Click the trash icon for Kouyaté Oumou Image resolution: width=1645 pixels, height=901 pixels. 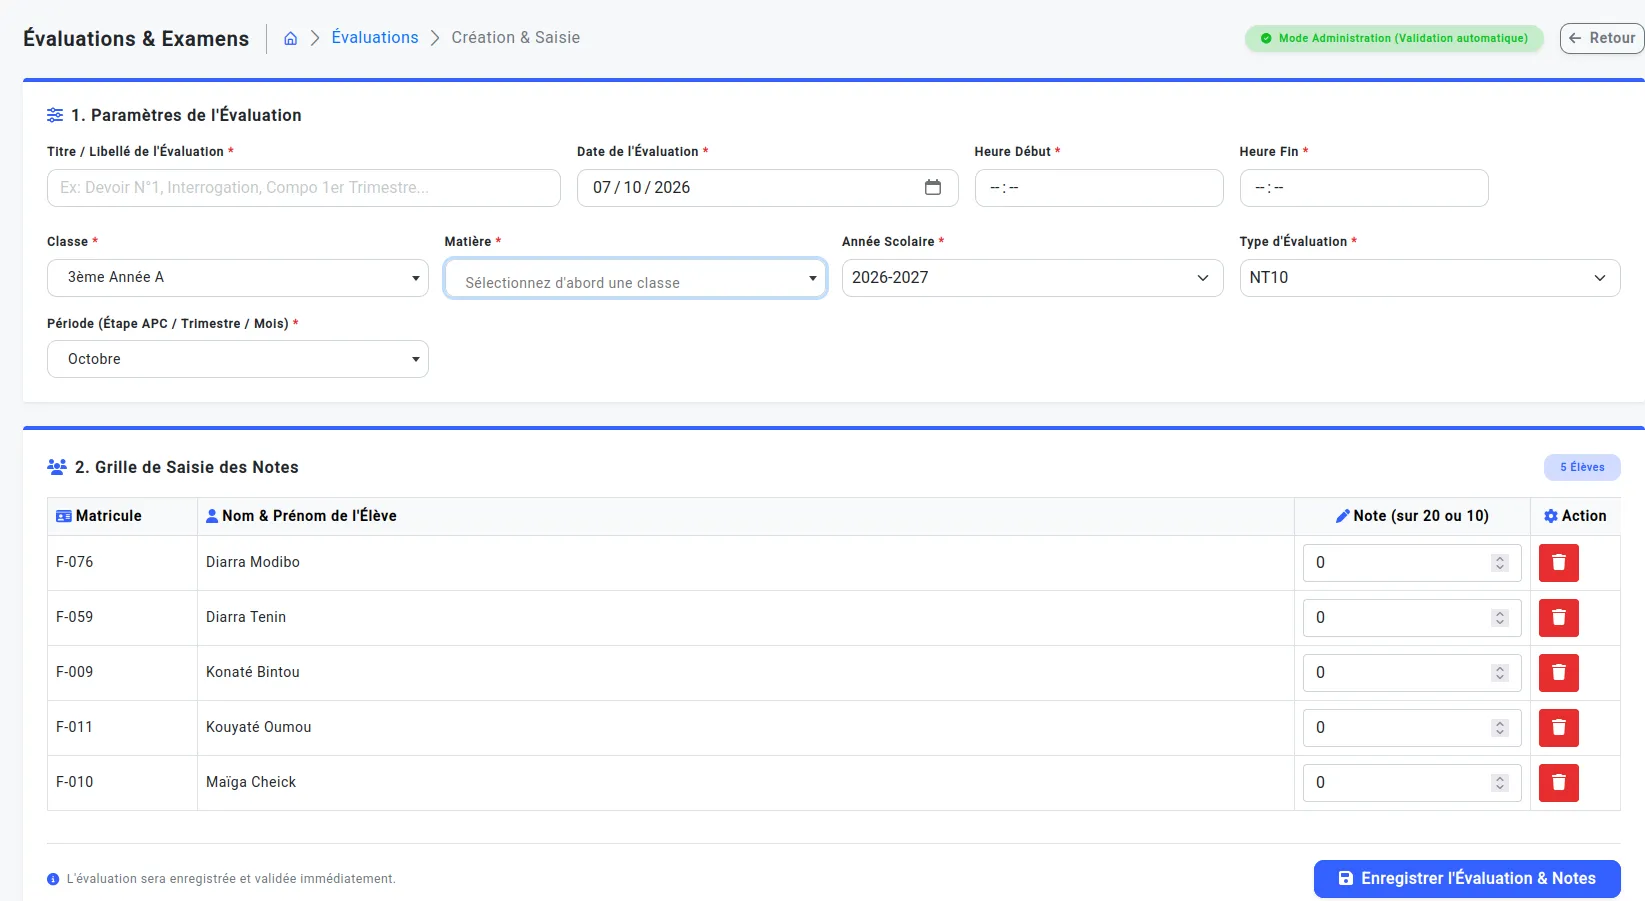(x=1558, y=728)
